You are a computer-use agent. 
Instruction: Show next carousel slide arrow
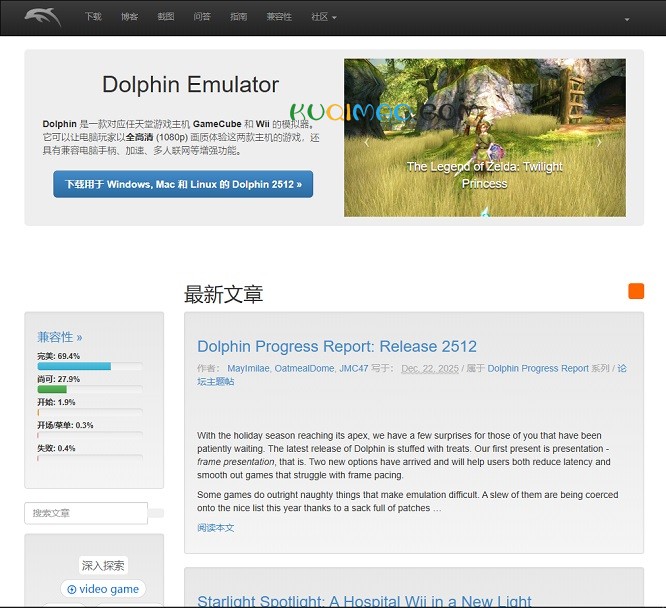599,143
